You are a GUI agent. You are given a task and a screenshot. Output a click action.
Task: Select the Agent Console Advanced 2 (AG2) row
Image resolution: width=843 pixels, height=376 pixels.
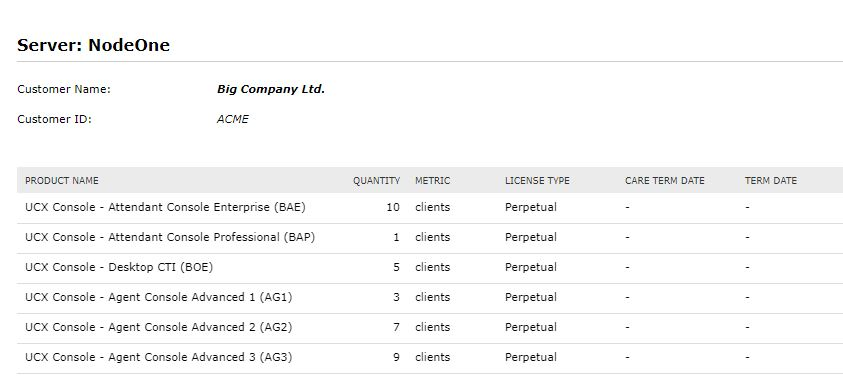point(430,328)
